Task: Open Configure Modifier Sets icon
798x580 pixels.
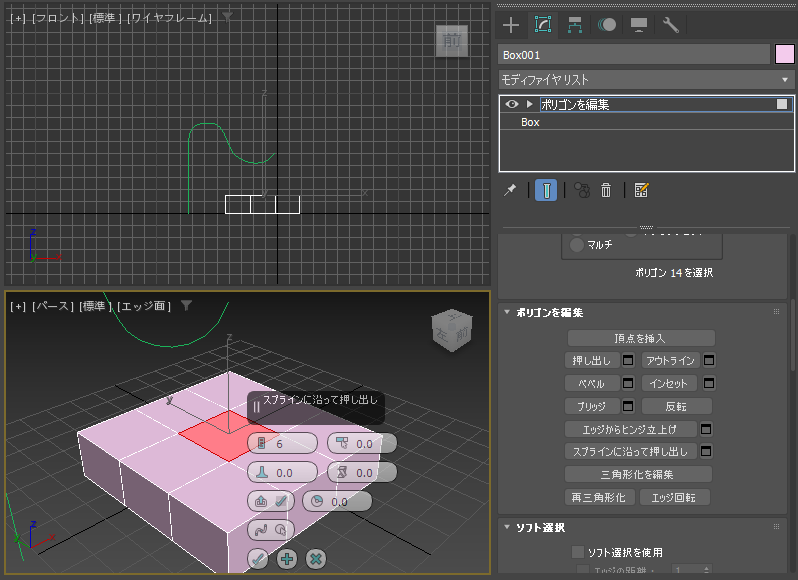Action: pyautogui.click(x=641, y=190)
